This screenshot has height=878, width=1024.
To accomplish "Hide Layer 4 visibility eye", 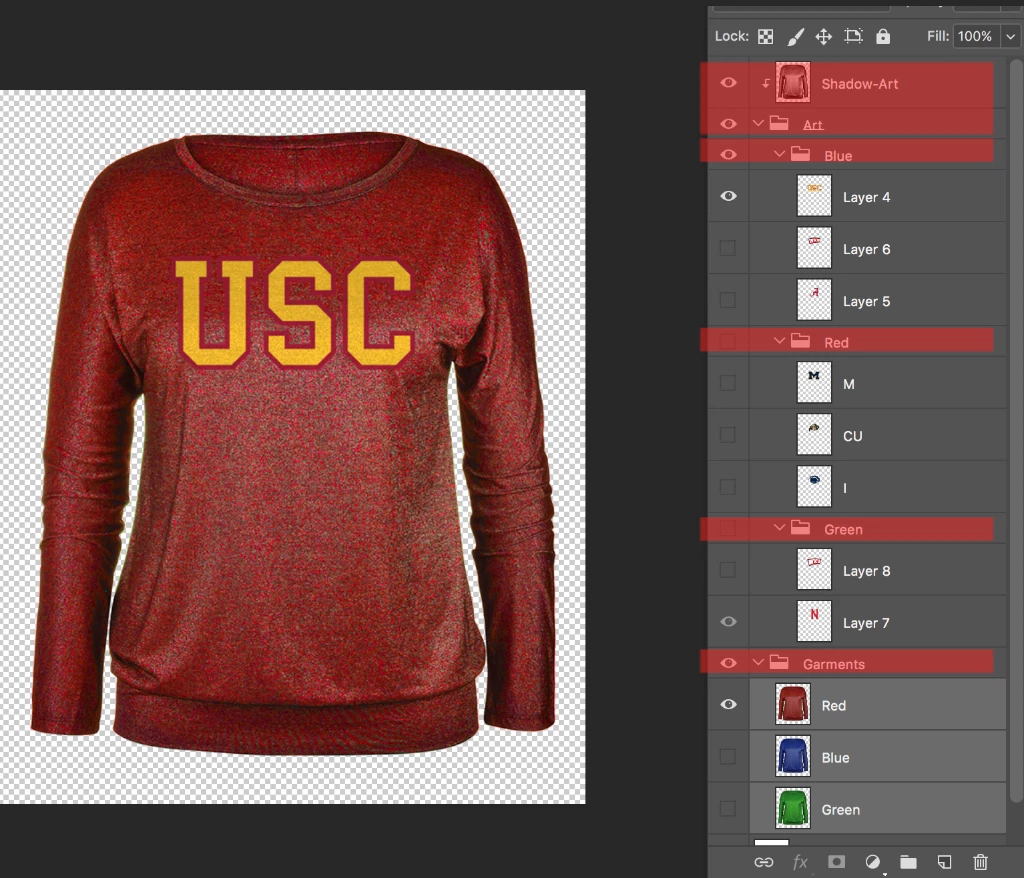I will 728,196.
